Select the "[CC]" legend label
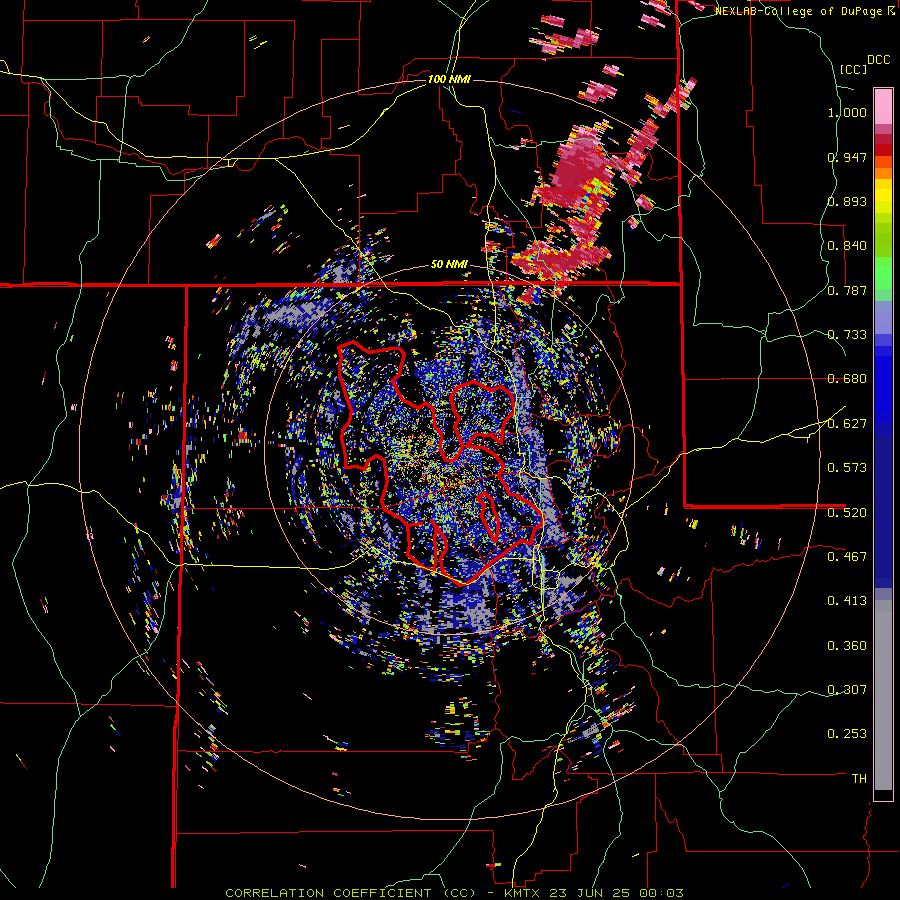Image resolution: width=900 pixels, height=900 pixels. point(854,69)
